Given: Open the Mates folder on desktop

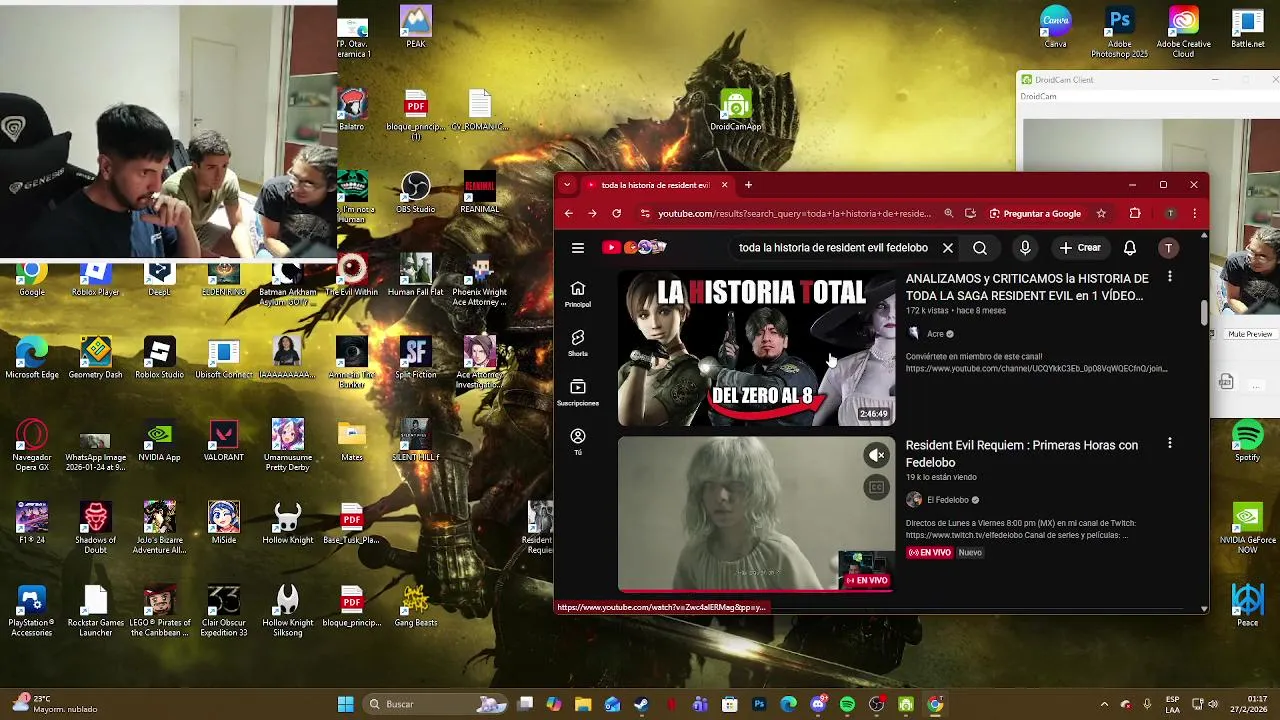Looking at the screenshot, I should click(352, 441).
